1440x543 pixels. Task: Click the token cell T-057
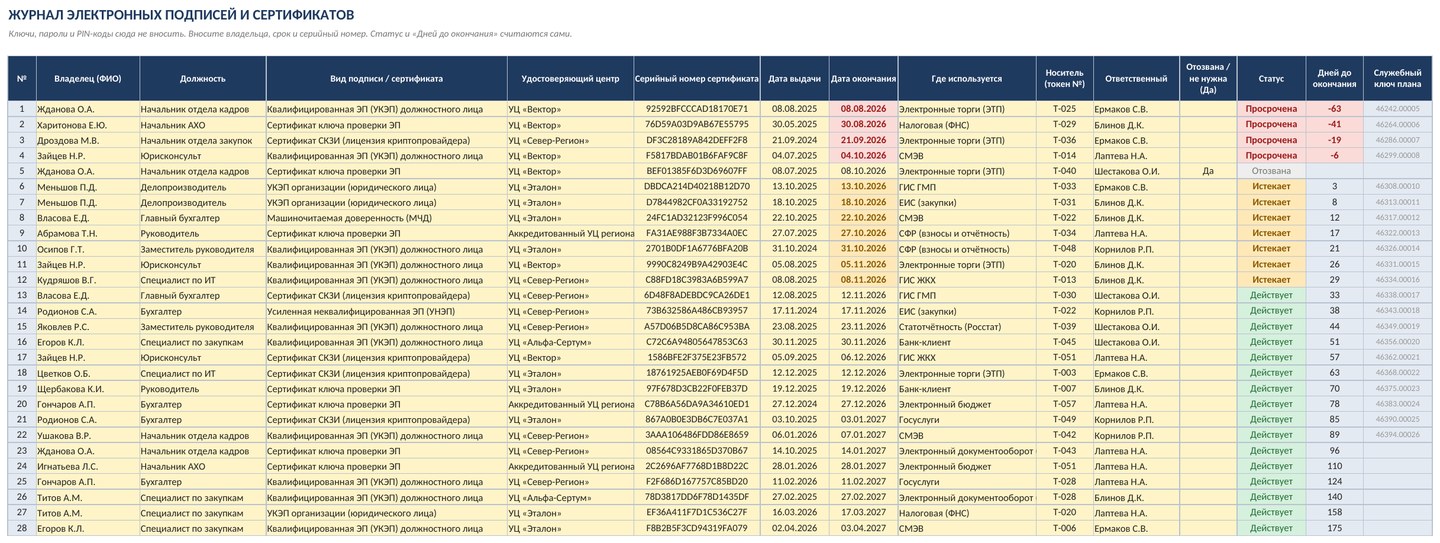[1064, 404]
